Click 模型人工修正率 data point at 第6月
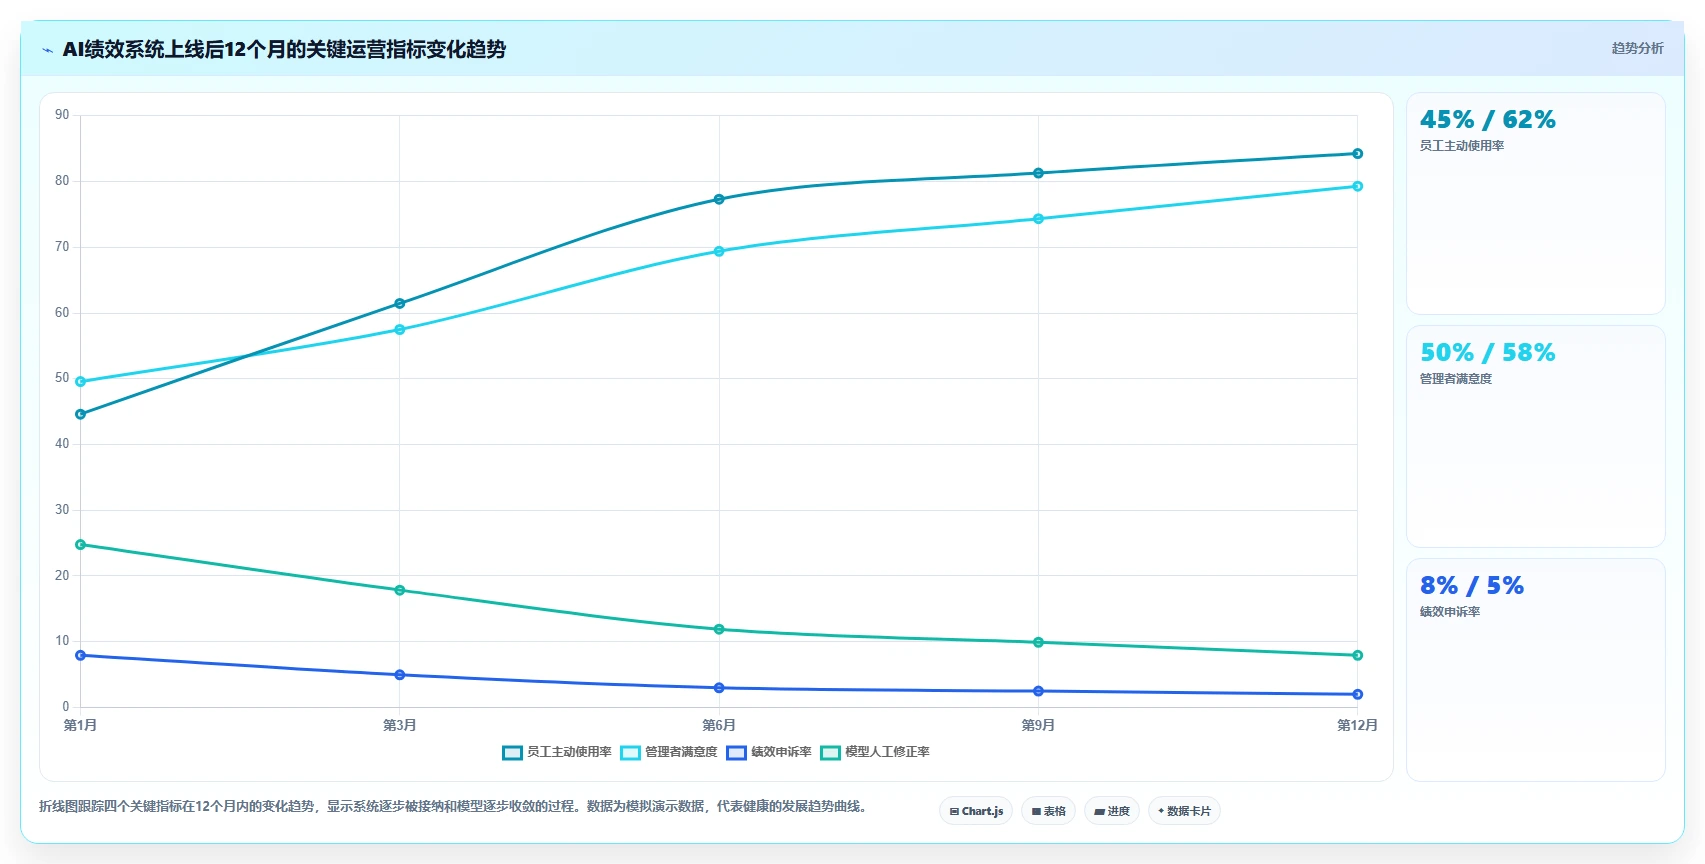This screenshot has height=864, width=1705. coord(719,629)
